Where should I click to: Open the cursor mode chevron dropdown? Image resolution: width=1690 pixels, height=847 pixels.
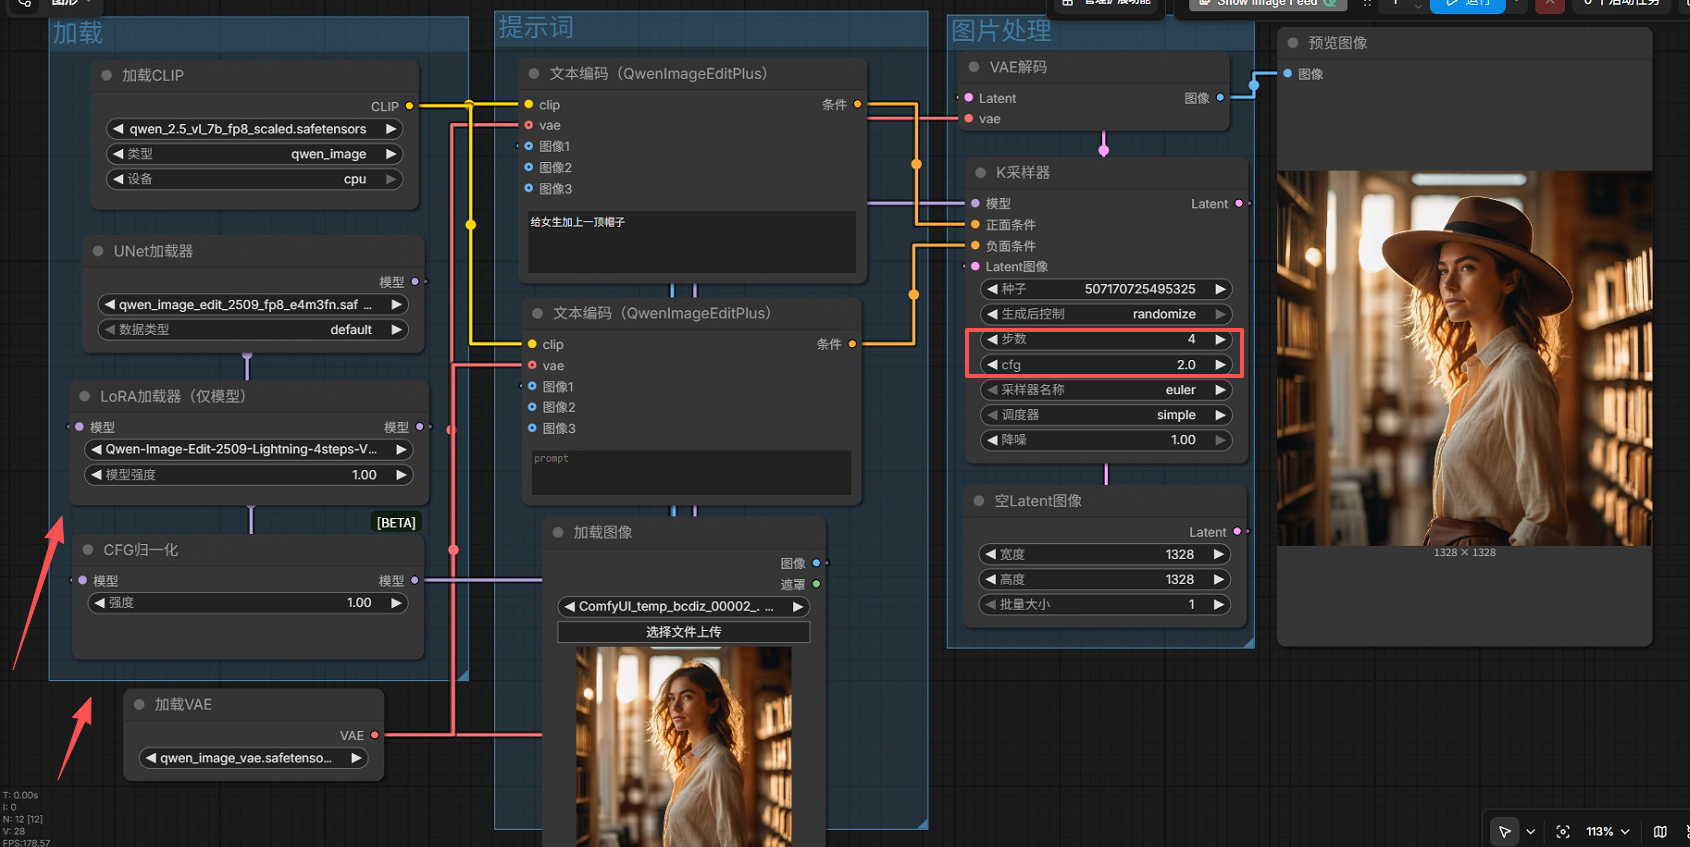(1530, 831)
